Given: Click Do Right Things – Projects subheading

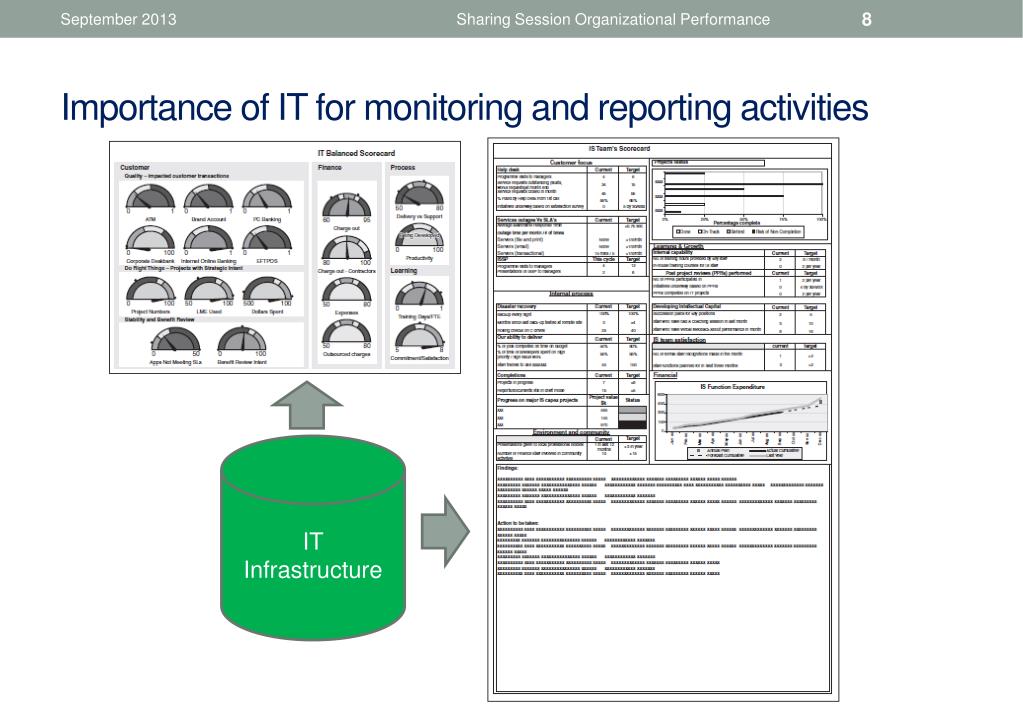Looking at the screenshot, I should (x=183, y=268).
